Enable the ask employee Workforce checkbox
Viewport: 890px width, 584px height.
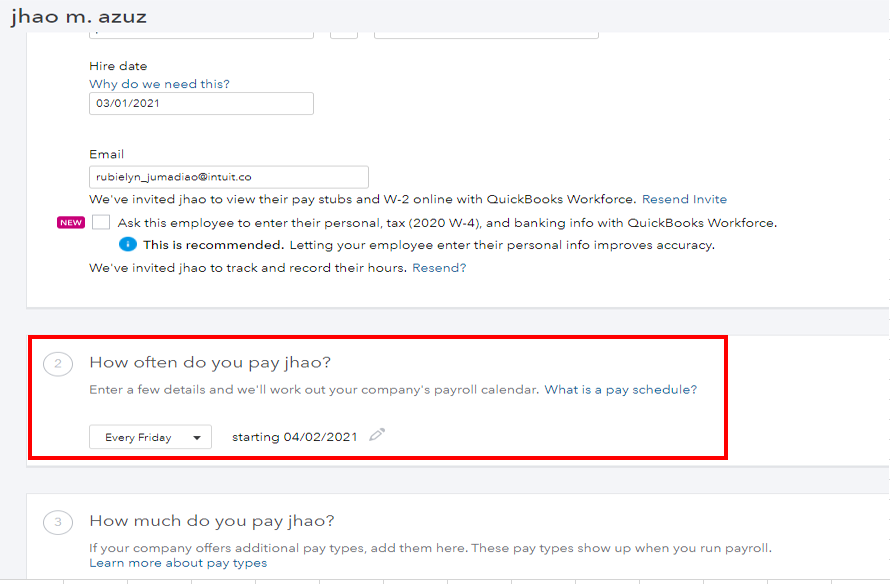(101, 223)
